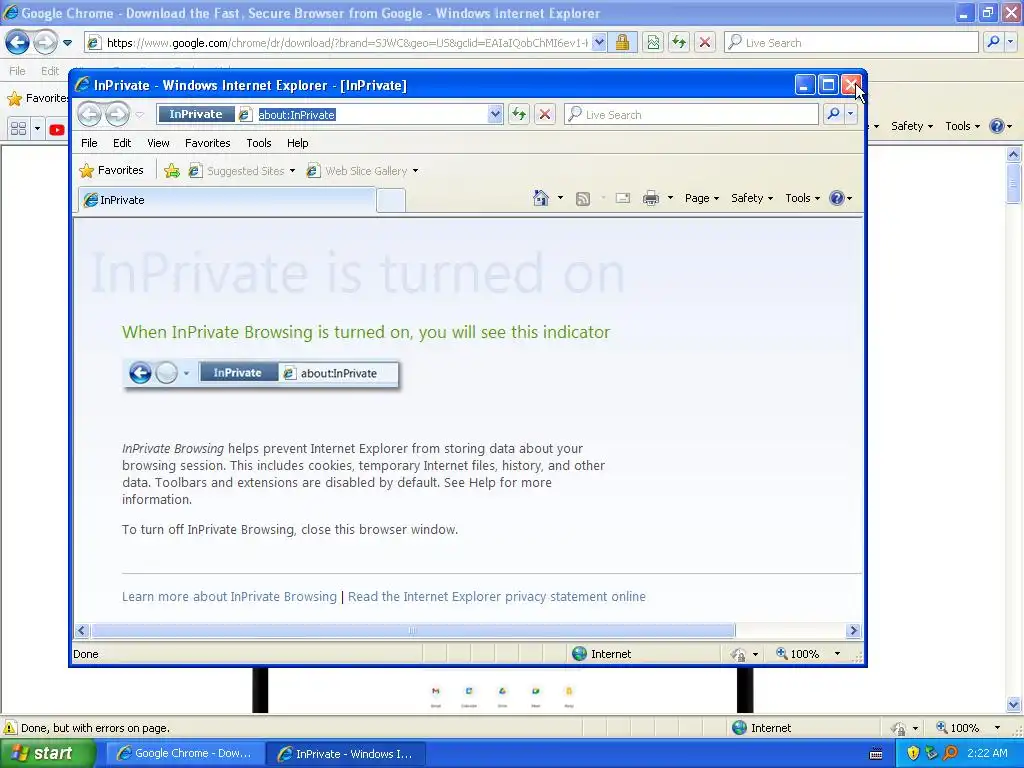Click the Windows start button
The height and width of the screenshot is (768, 1024).
[47, 753]
